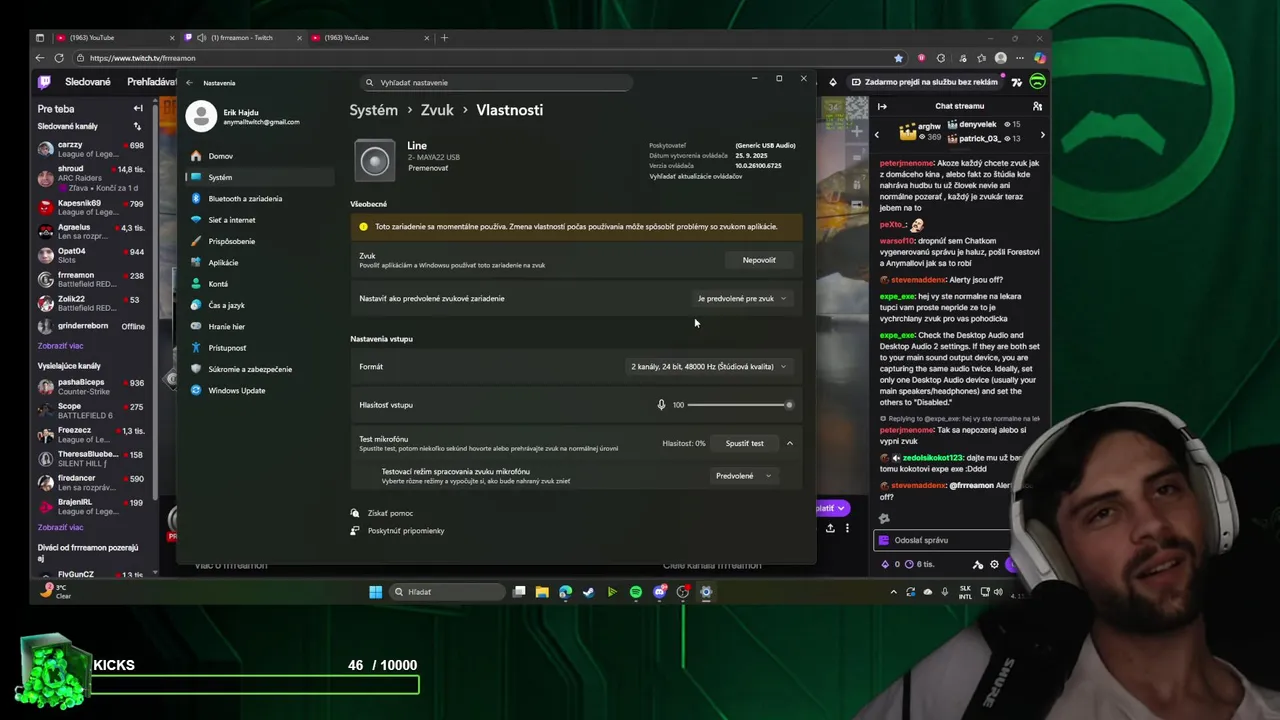This screenshot has height=720, width=1280.
Task: Open Windows Update settings page
Action: [x=259, y=390]
